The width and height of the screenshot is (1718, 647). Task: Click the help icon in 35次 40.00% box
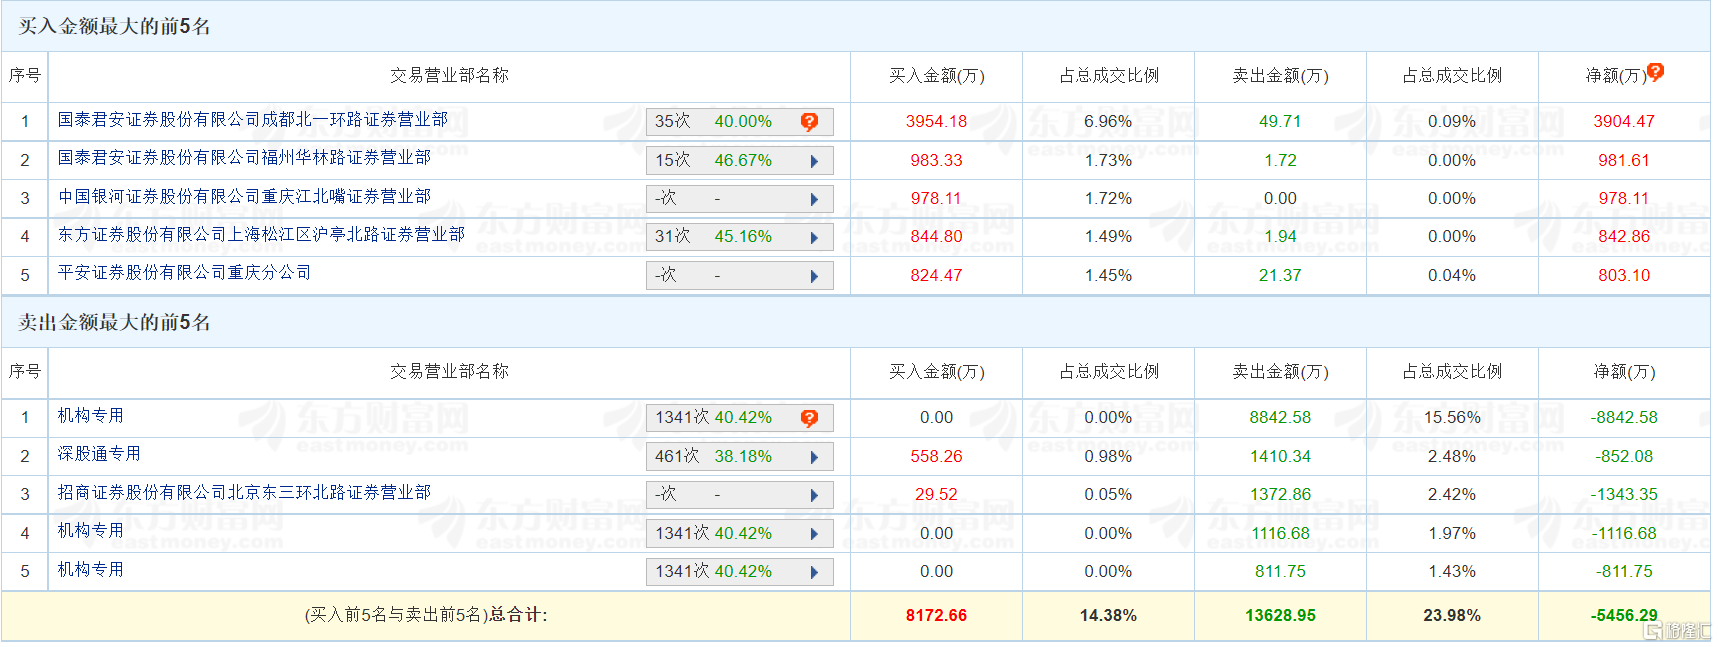point(809,122)
